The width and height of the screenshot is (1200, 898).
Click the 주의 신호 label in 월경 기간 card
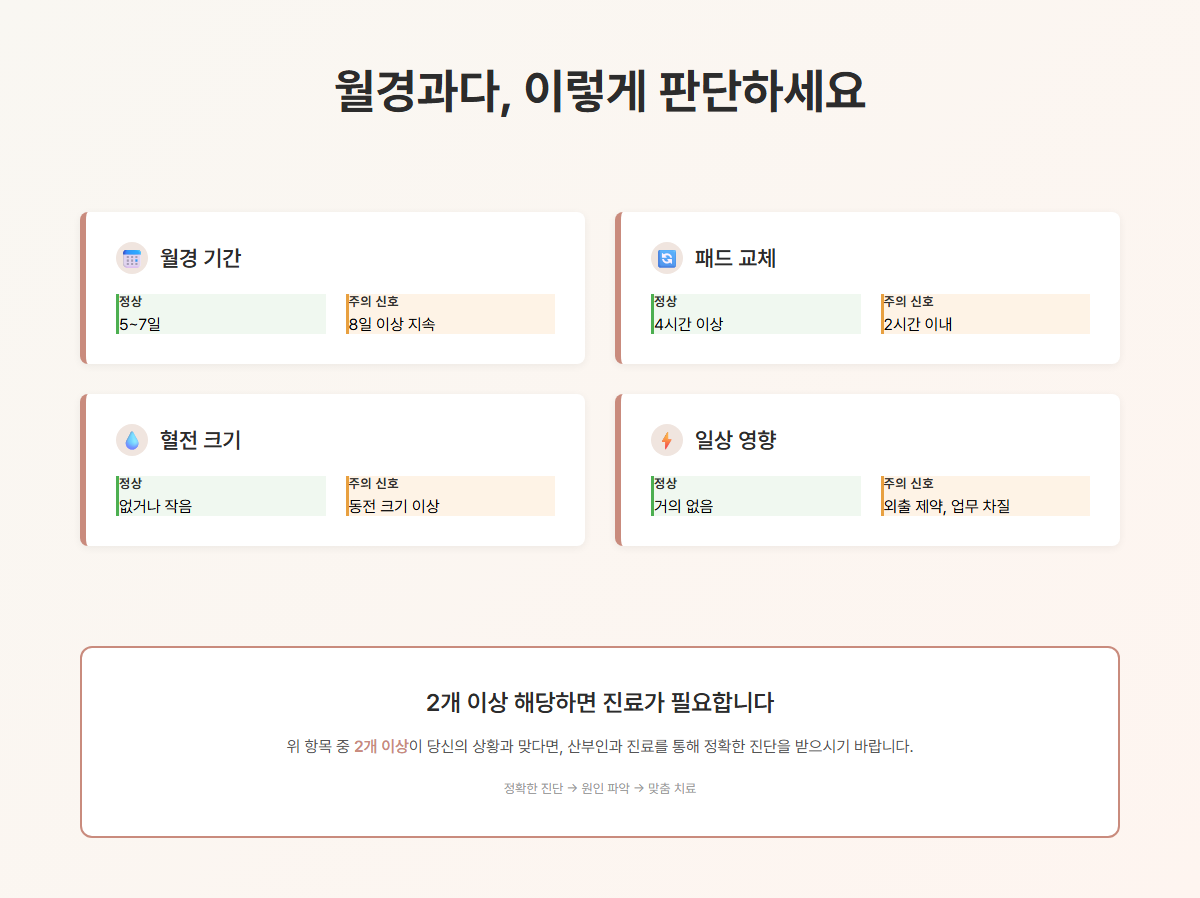tap(374, 301)
